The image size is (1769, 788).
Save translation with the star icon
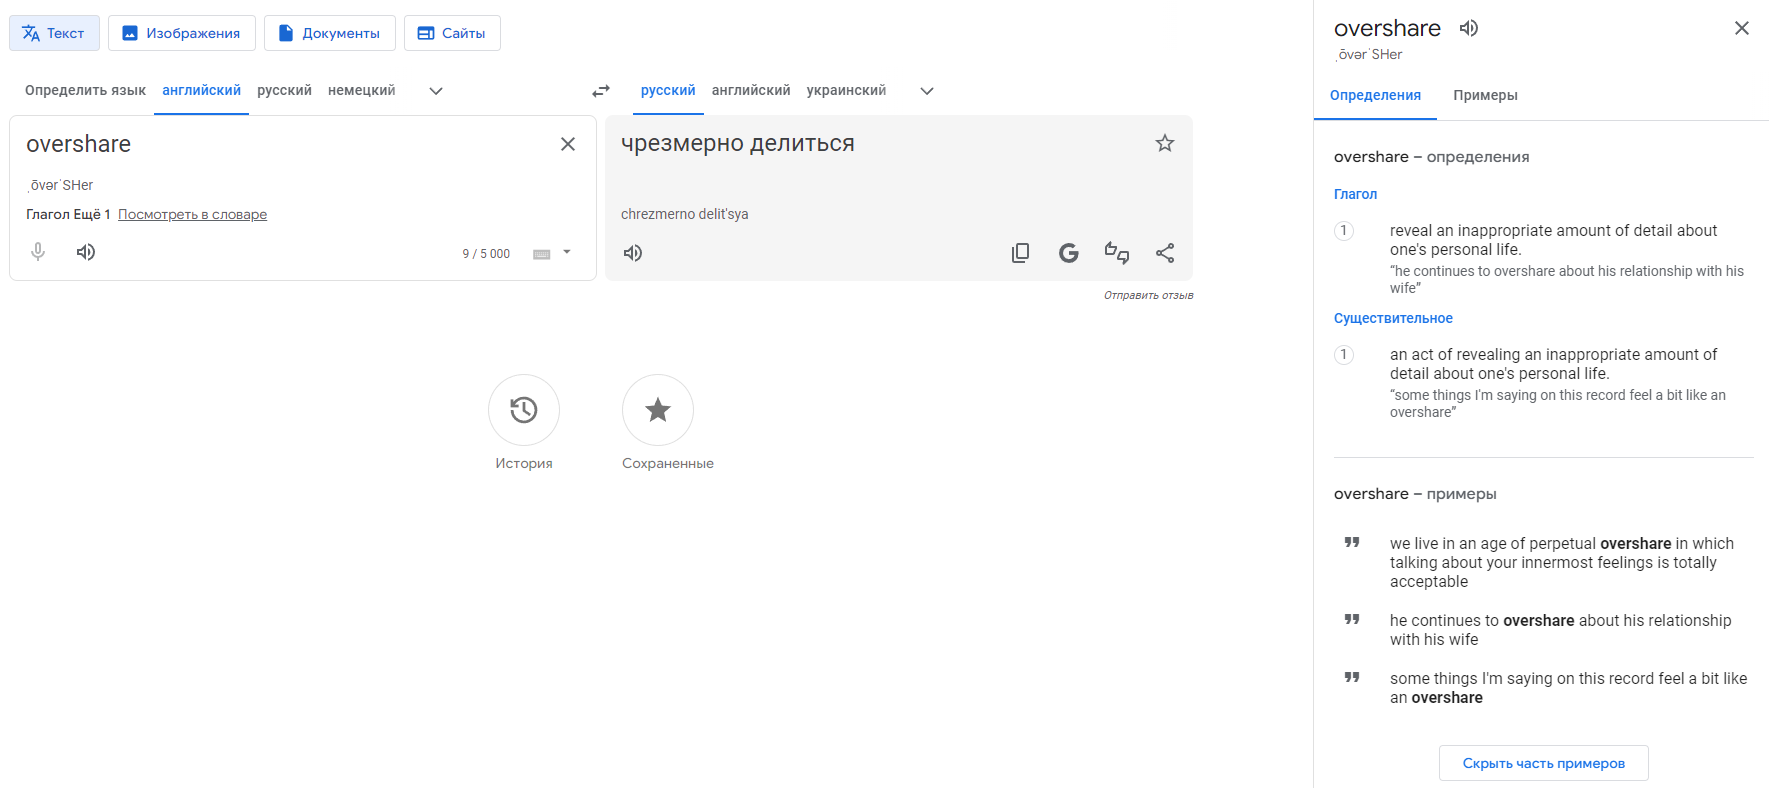1165,143
